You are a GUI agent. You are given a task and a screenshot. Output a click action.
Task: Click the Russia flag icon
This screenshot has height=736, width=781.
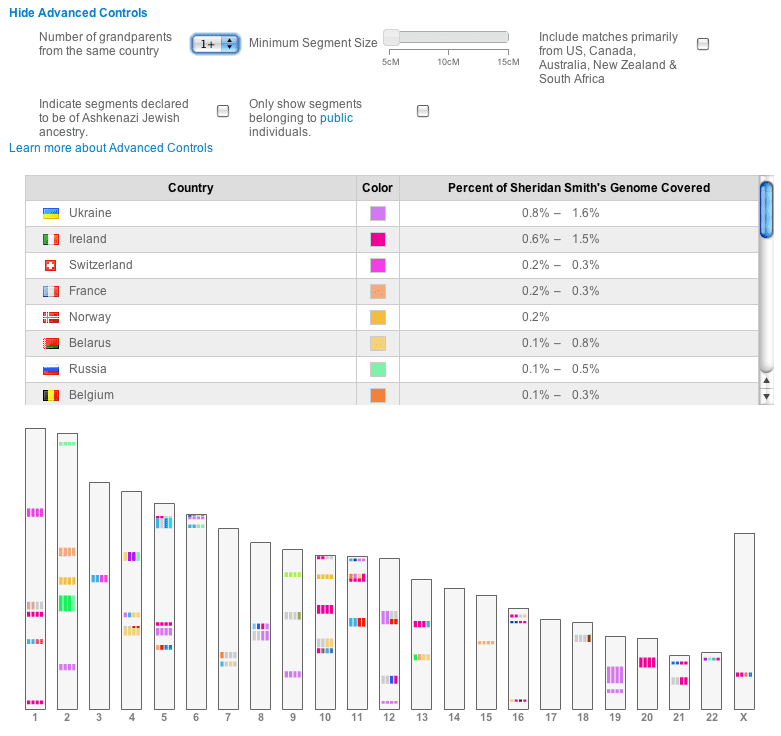[51, 369]
